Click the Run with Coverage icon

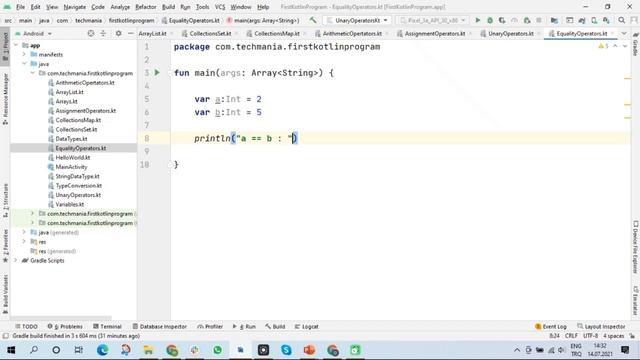[x=502, y=20]
